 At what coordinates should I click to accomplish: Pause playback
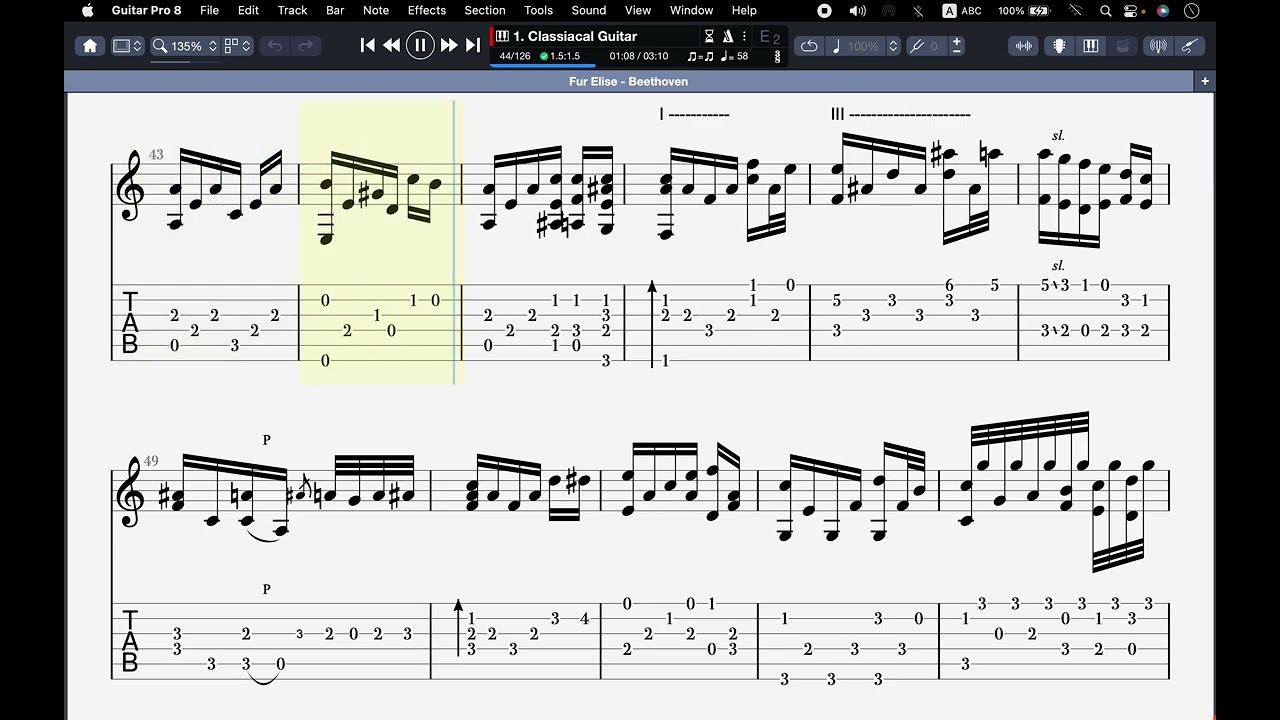coord(420,45)
